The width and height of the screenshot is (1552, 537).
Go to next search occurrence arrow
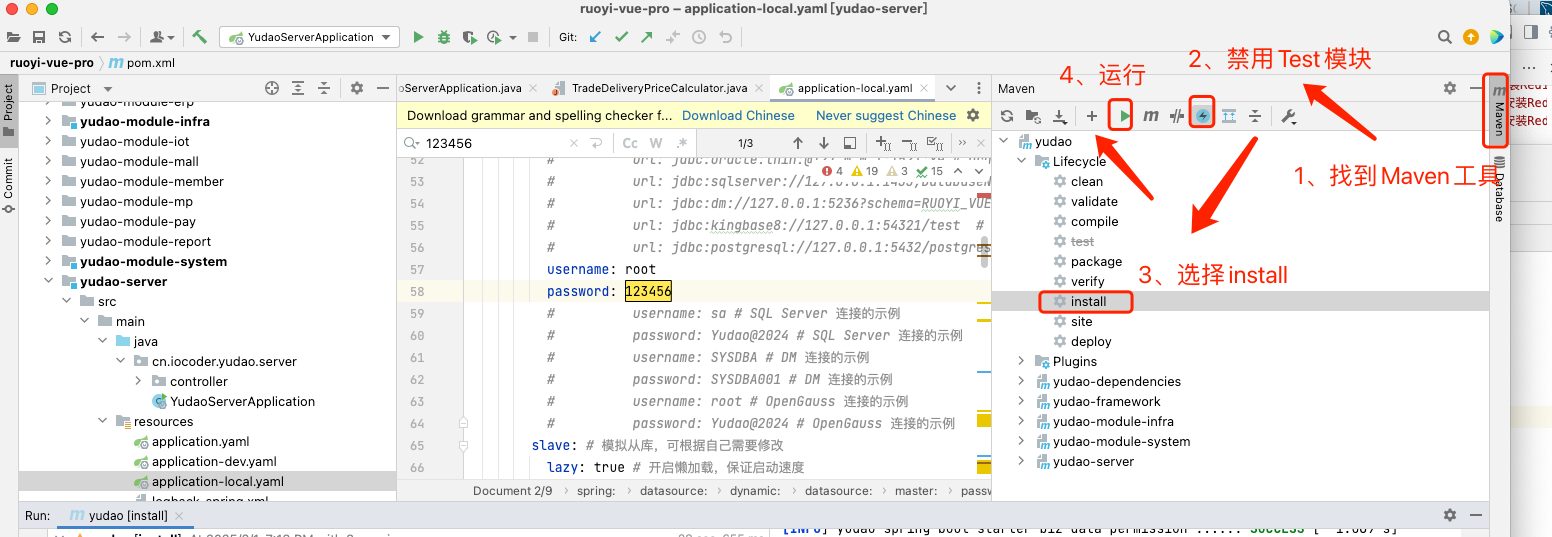[x=824, y=143]
